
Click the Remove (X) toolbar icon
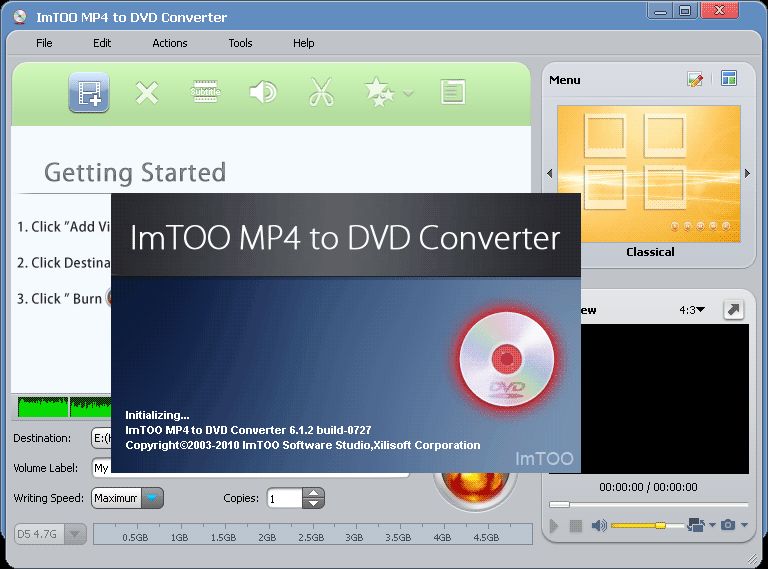tap(147, 93)
